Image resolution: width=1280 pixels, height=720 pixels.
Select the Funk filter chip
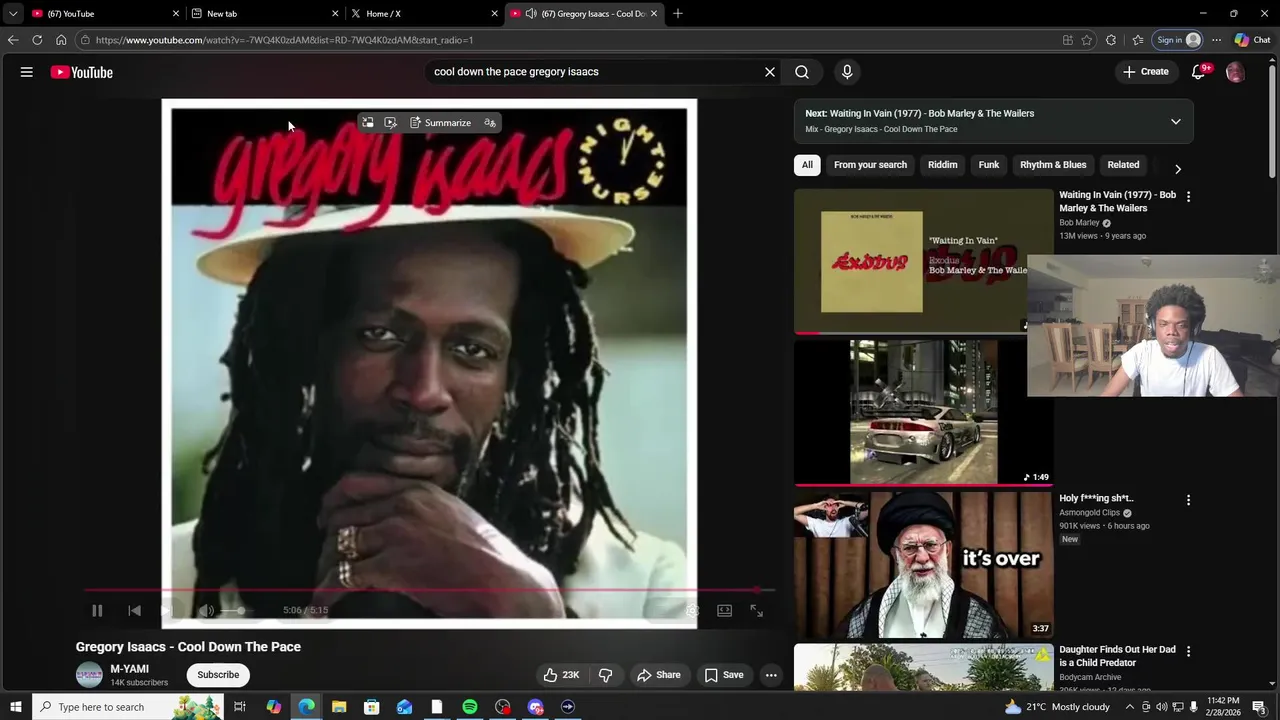pos(989,165)
